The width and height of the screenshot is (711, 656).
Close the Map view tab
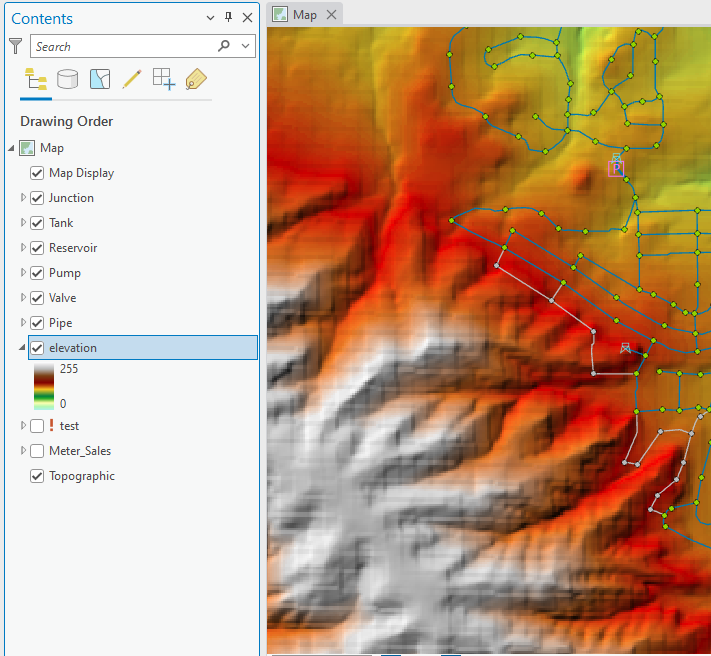(x=332, y=15)
